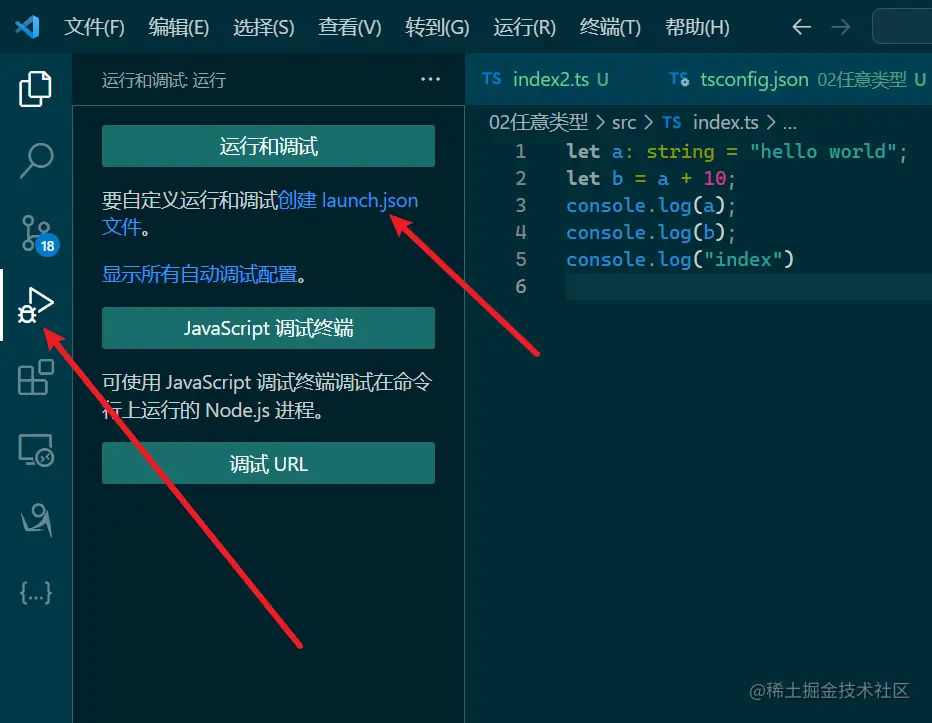Select breadcrumb 02任意类型
The height and width of the screenshot is (723, 932).
(539, 122)
